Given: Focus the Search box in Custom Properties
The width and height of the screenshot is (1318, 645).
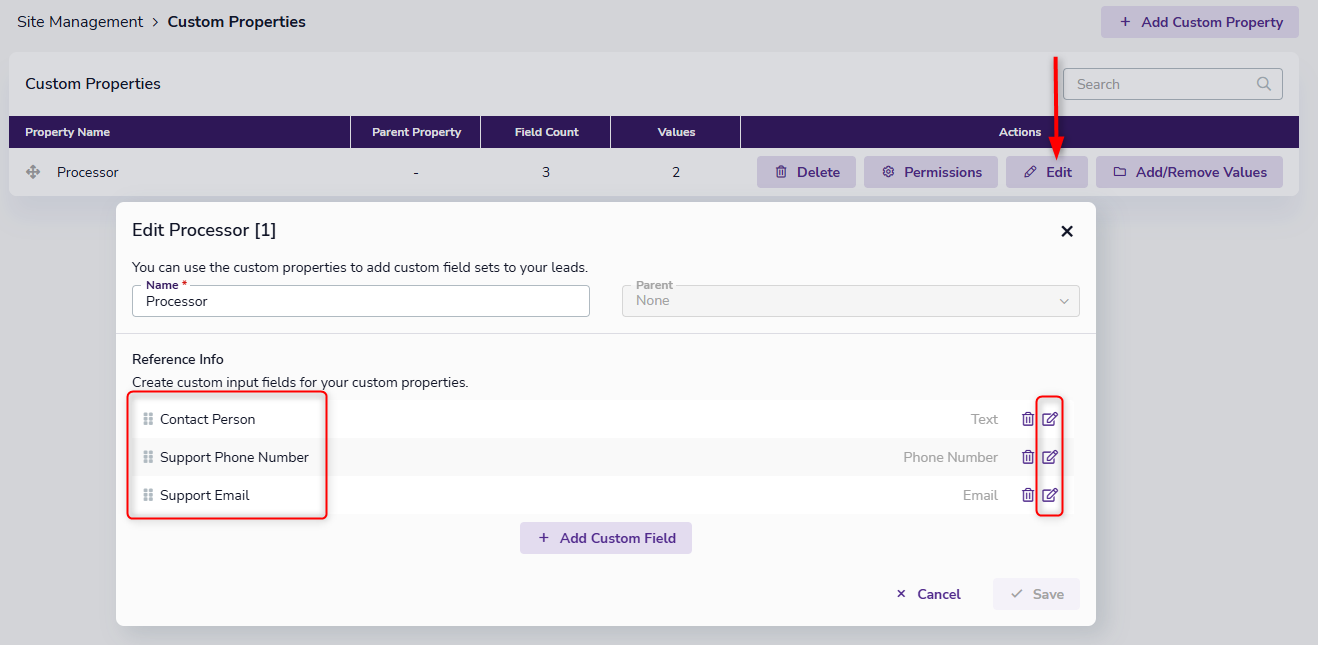Looking at the screenshot, I should point(1173,84).
